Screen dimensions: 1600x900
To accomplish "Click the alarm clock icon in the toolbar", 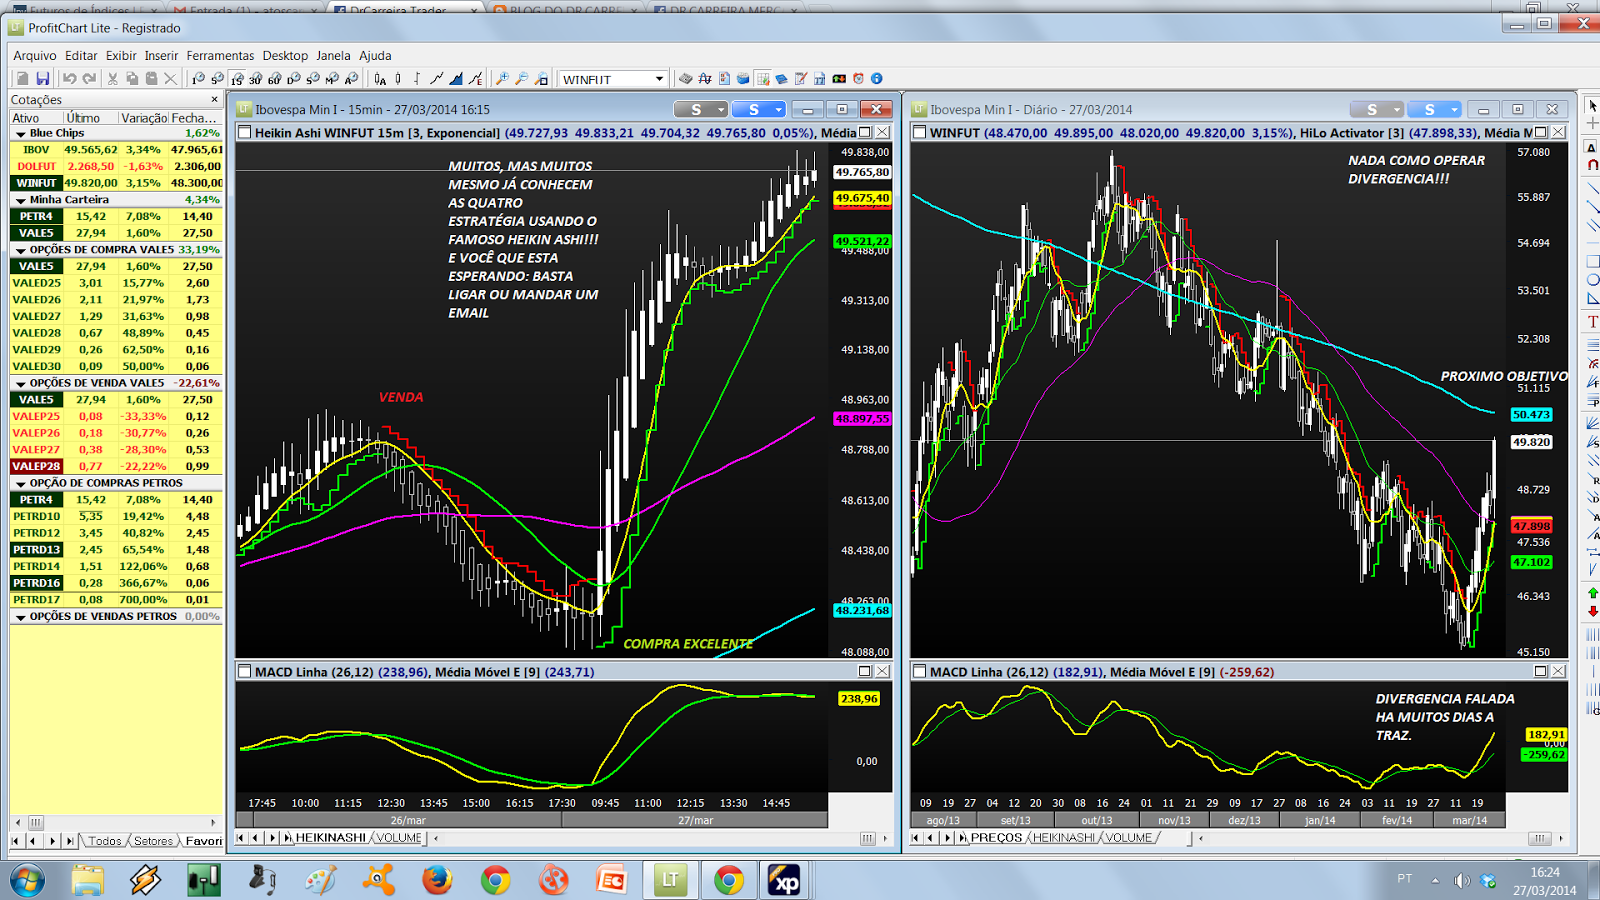I will click(x=858, y=78).
